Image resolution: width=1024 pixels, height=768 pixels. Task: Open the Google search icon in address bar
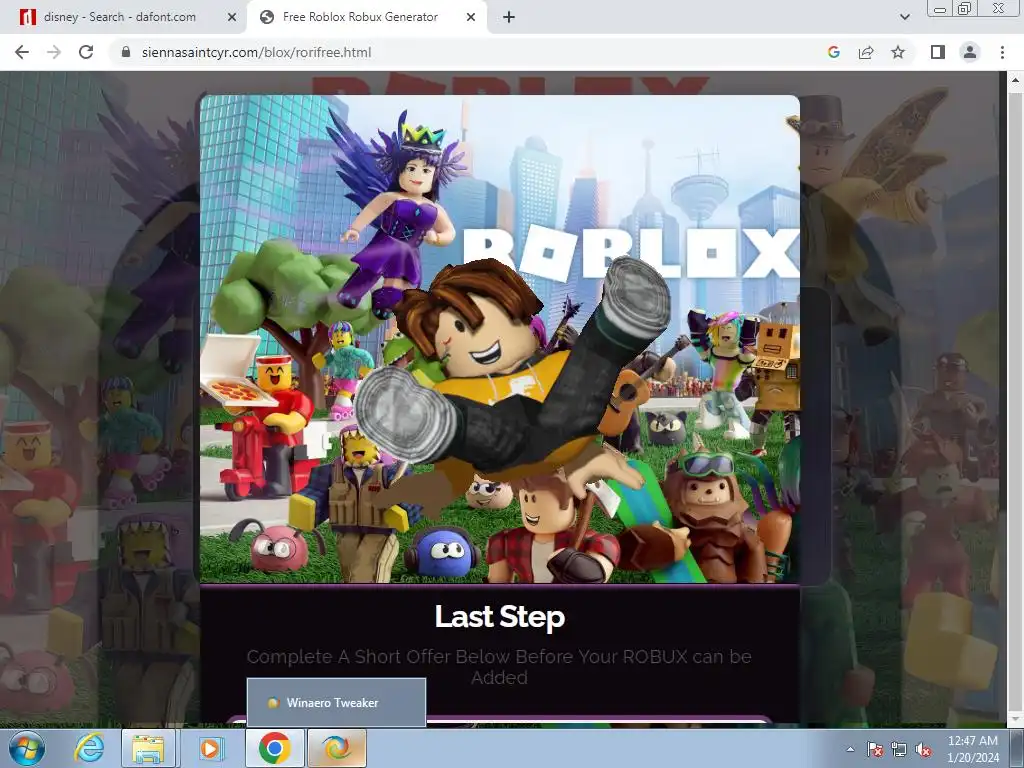pyautogui.click(x=833, y=52)
